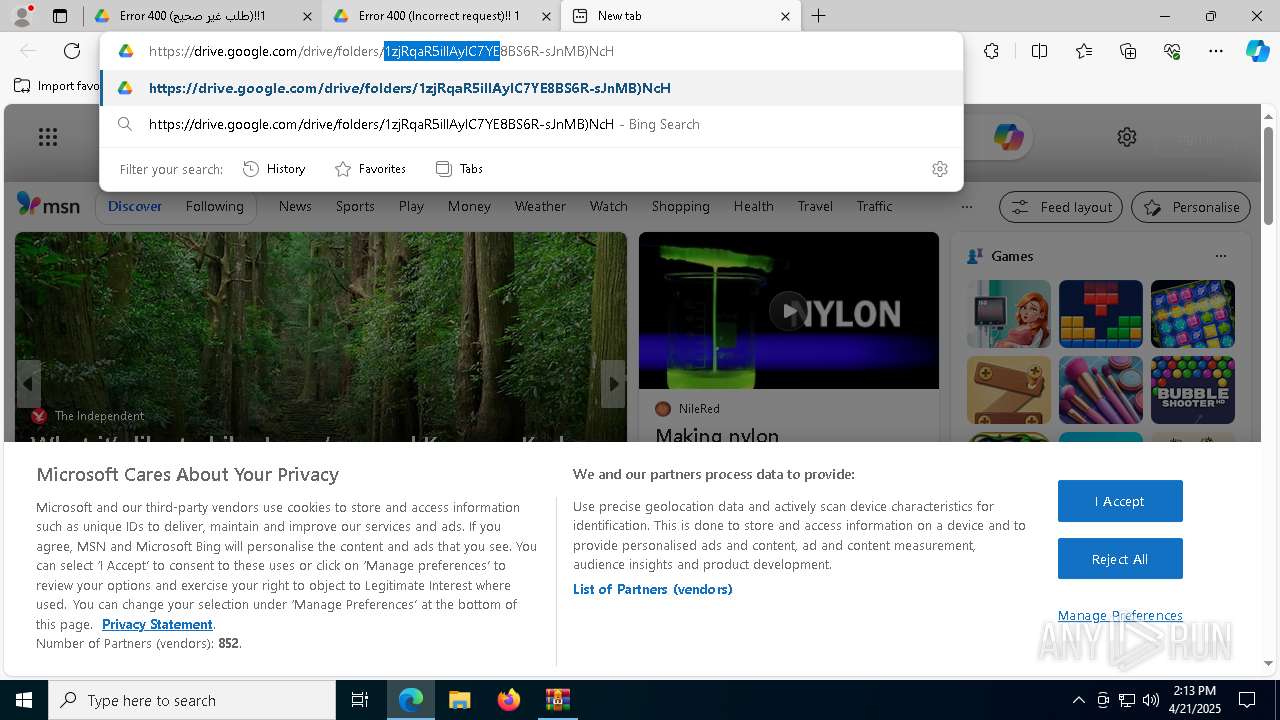The image size is (1280, 720).
Task: Refresh the page with the reload icon
Action: [x=72, y=51]
